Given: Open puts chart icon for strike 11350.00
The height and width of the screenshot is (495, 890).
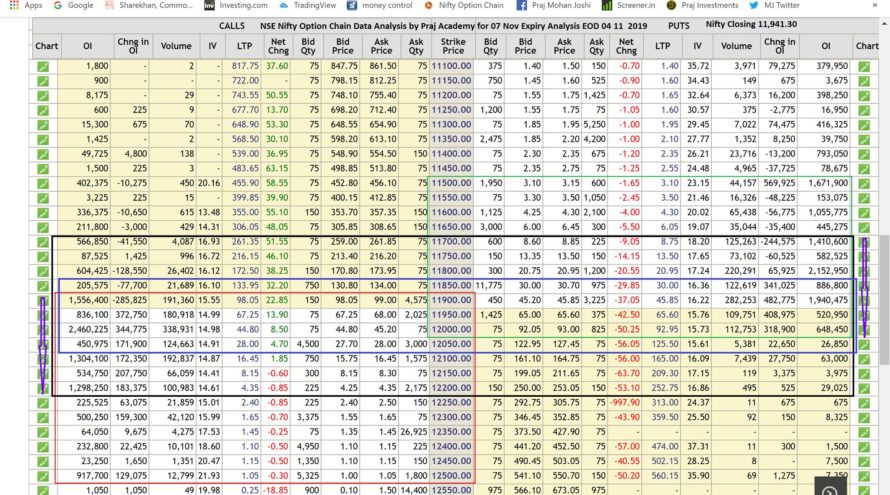Looking at the screenshot, I should tap(864, 140).
